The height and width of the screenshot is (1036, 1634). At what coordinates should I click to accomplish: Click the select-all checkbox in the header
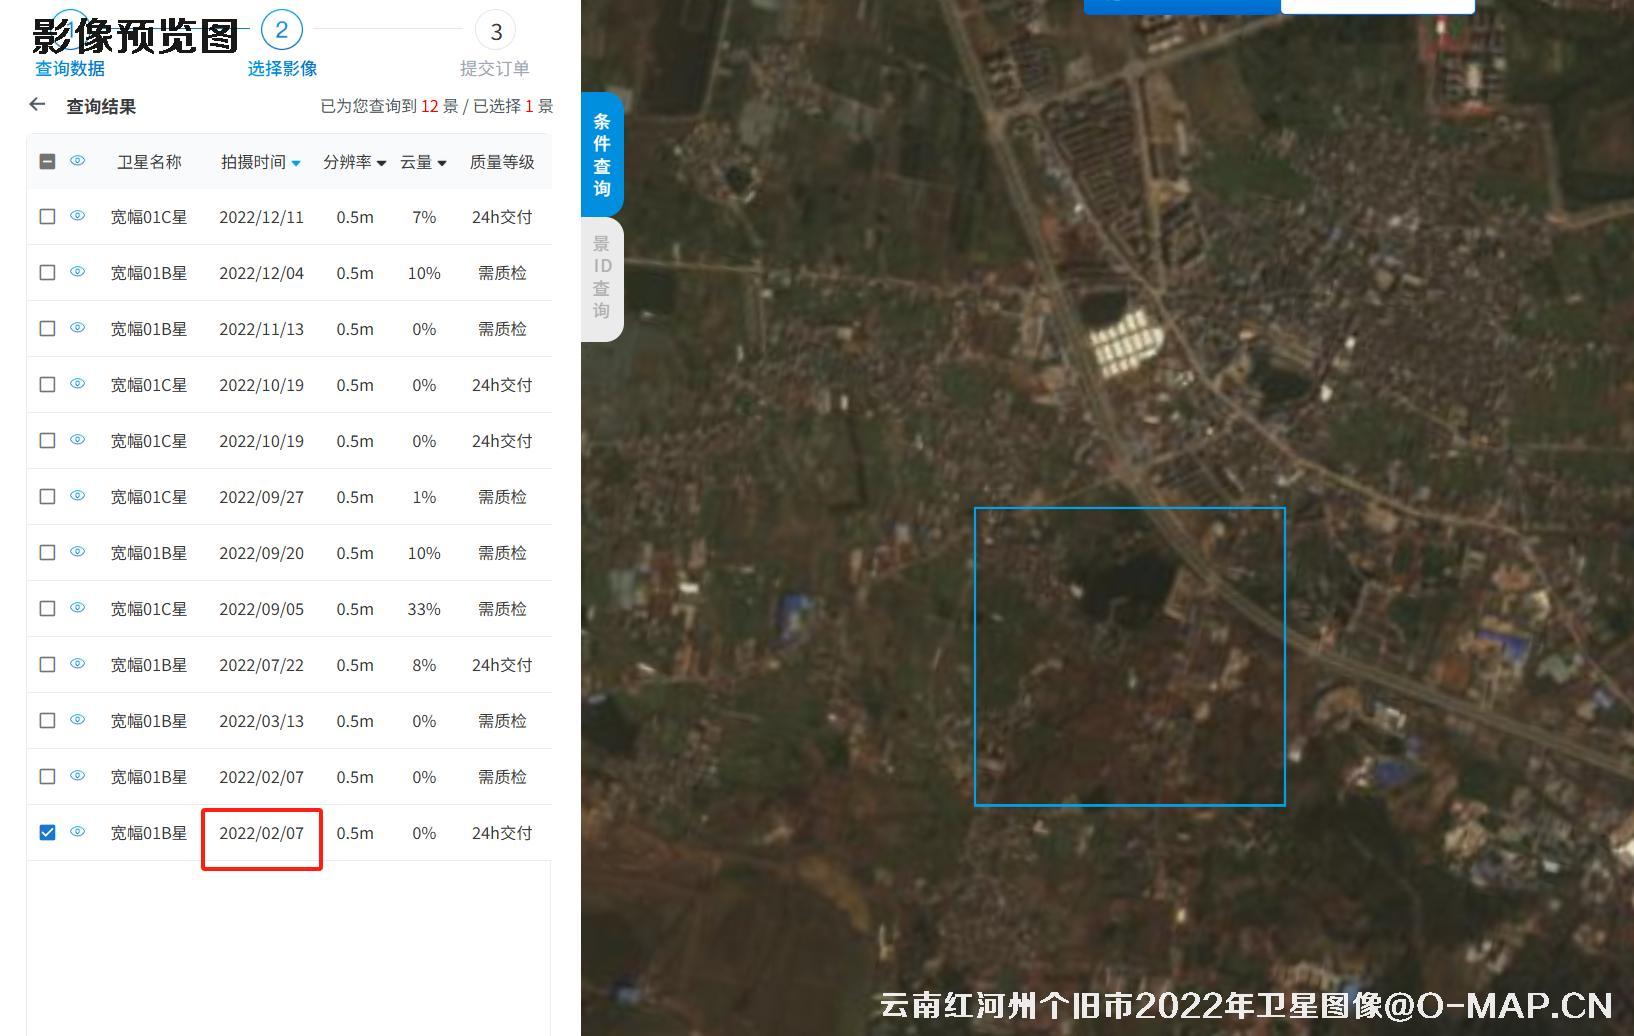click(46, 160)
